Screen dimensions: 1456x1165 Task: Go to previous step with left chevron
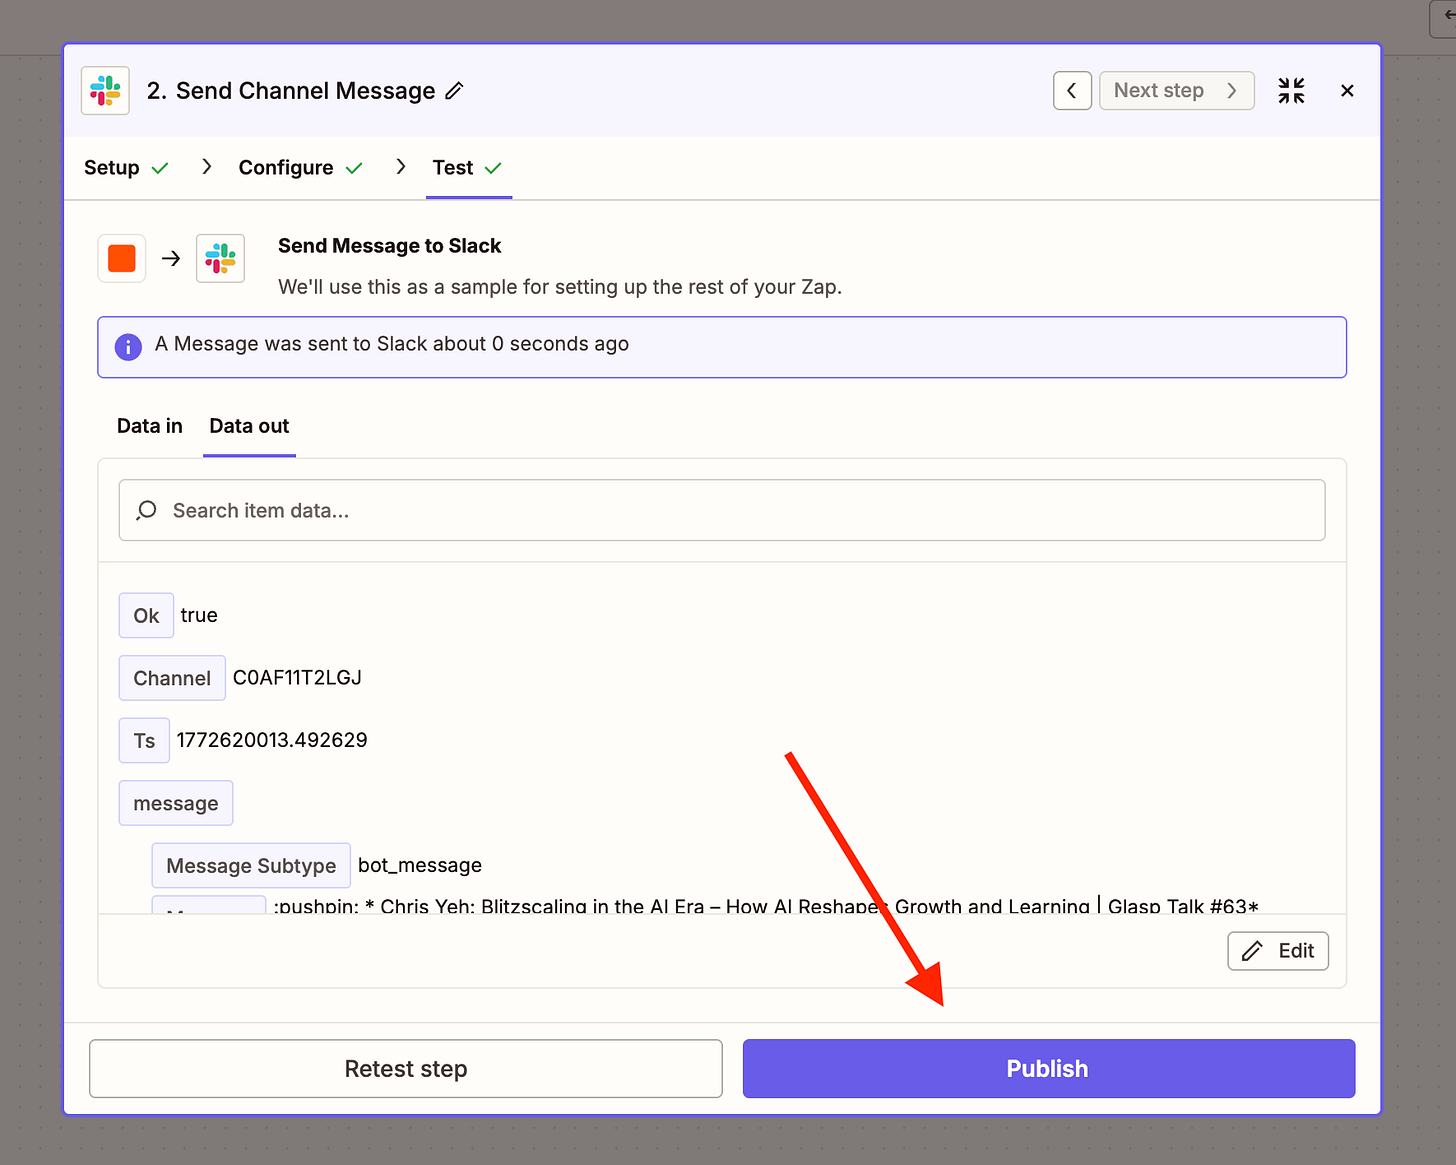(x=1072, y=91)
